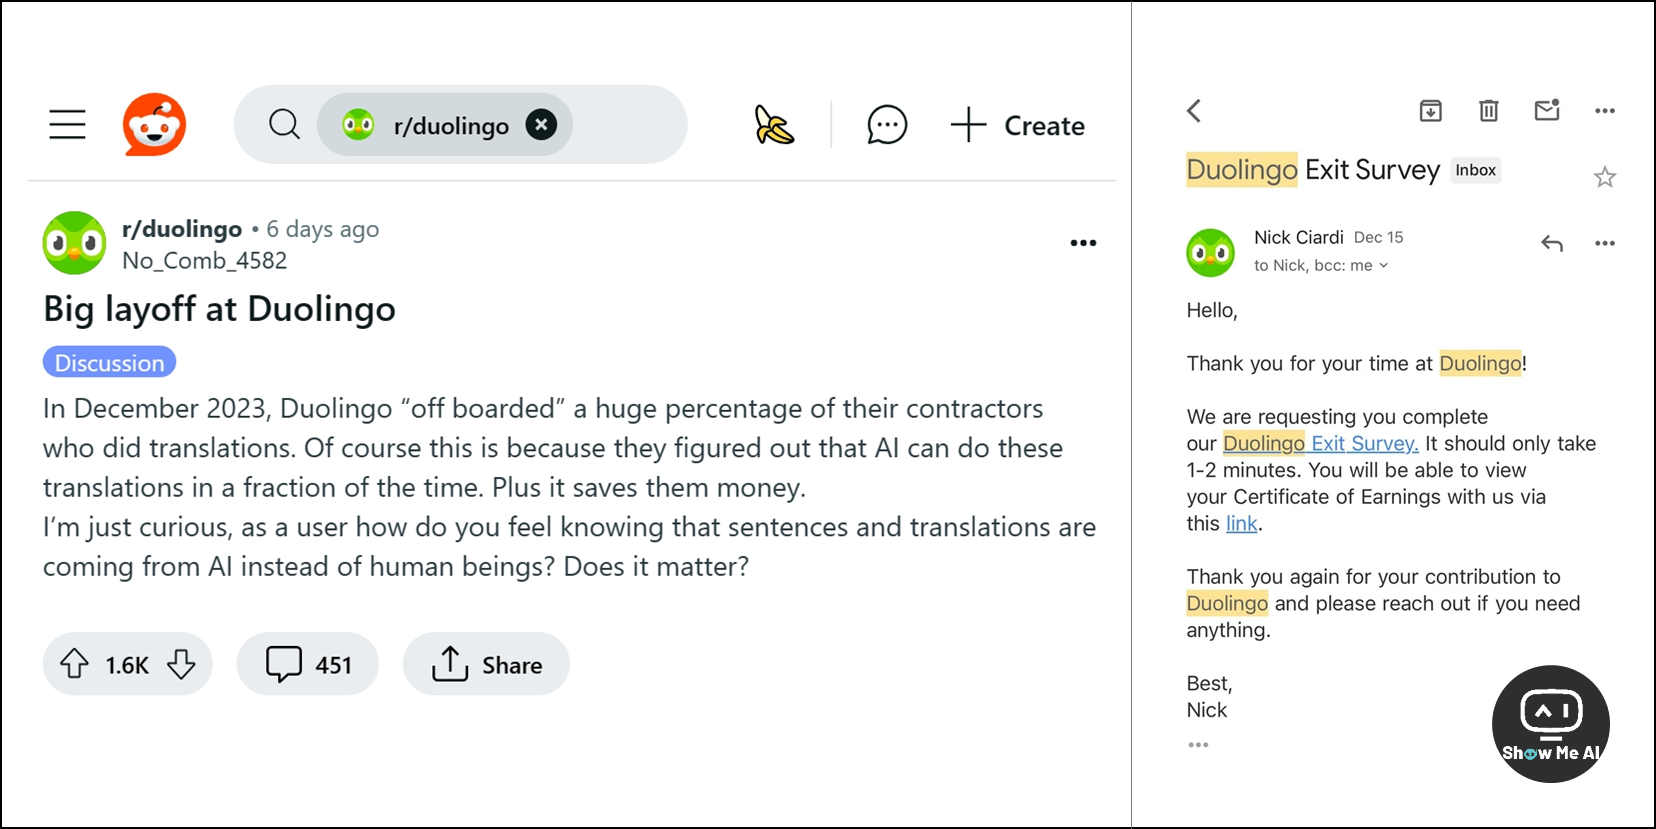Open the Duolingo Exit Survey link
This screenshot has height=829, width=1656.
coord(1321,443)
